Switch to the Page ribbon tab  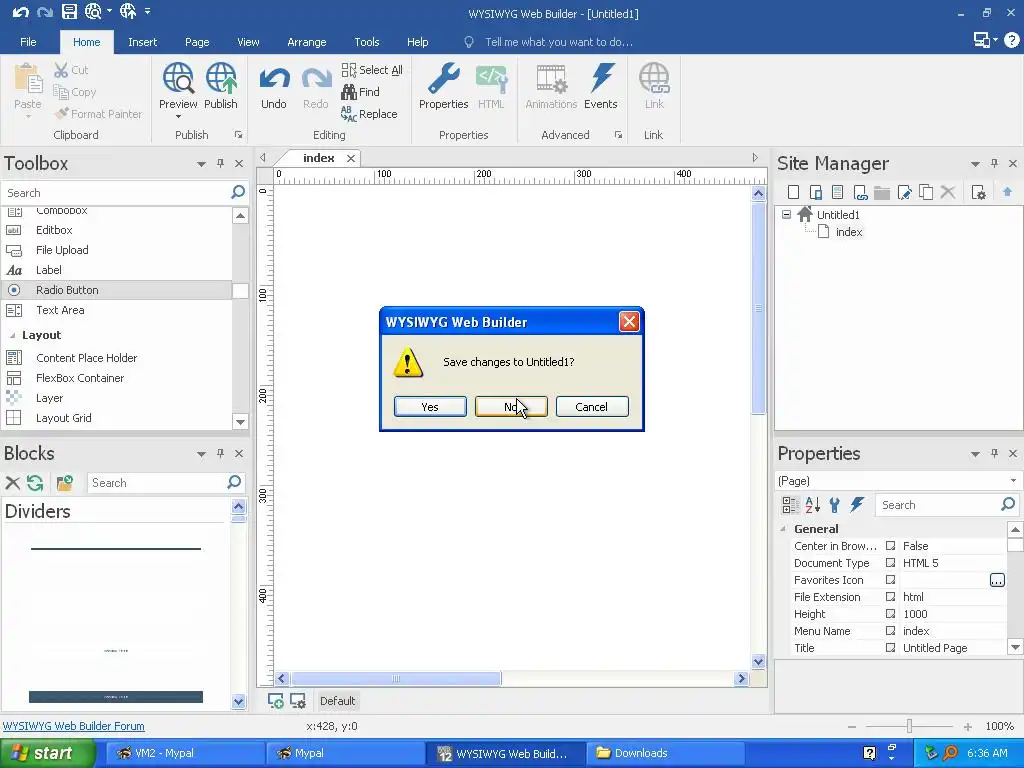pos(197,42)
